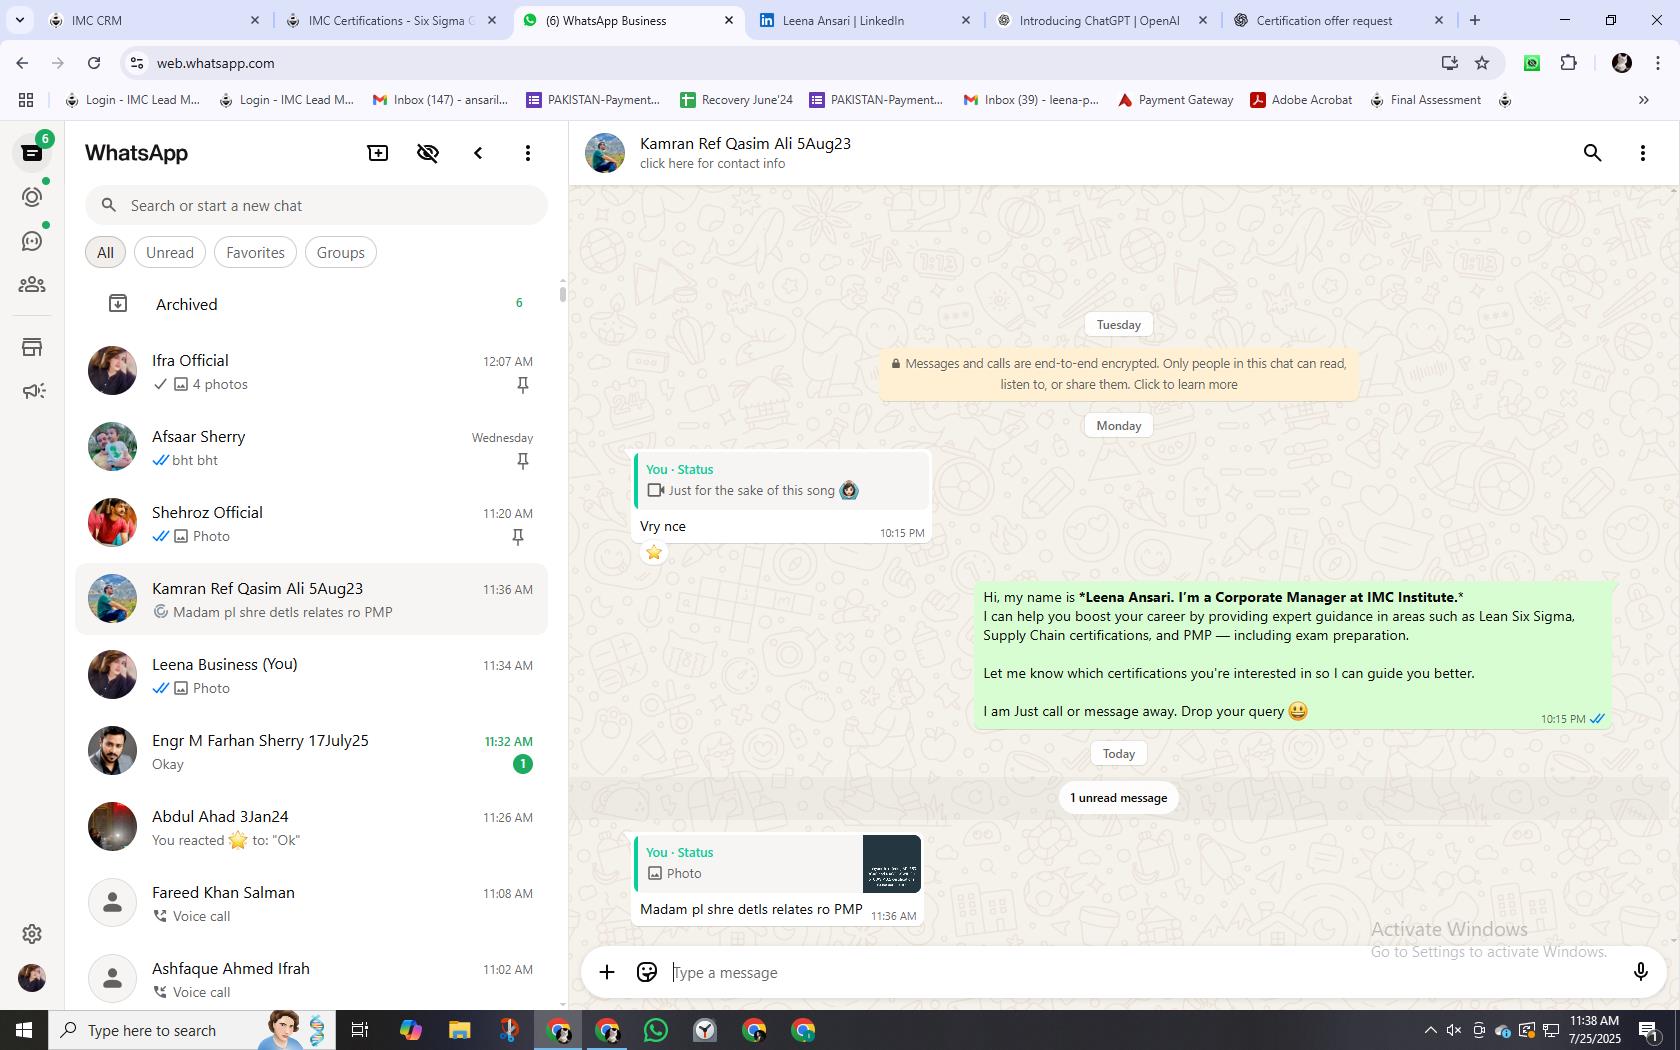Show more bookmarks chevron
1680x1050 pixels.
click(x=1643, y=100)
